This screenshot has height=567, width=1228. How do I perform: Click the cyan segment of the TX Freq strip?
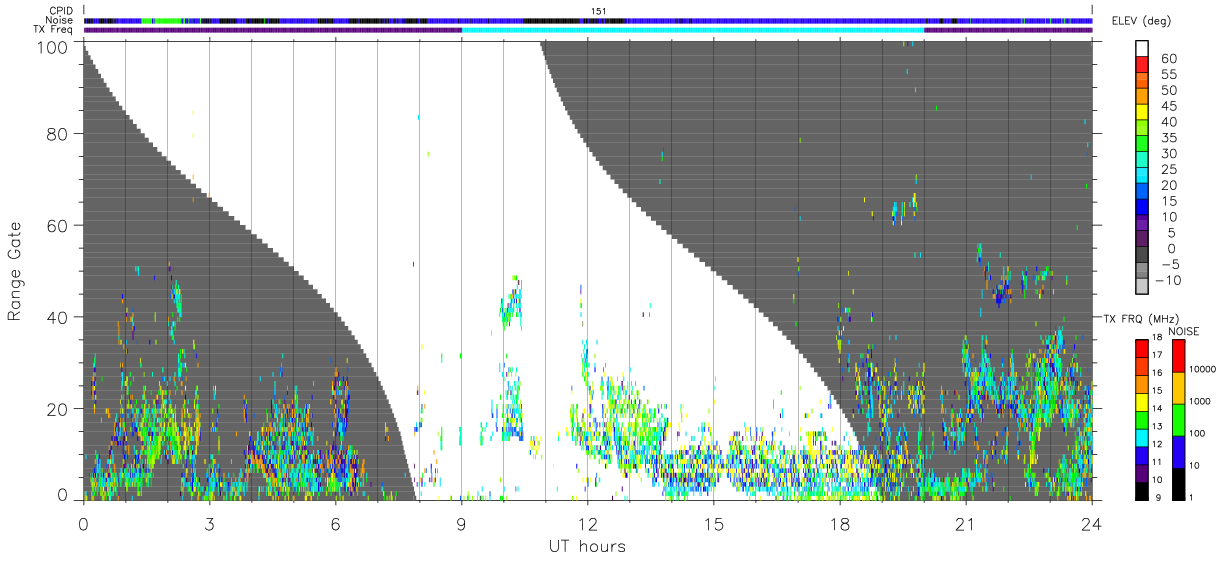click(693, 30)
